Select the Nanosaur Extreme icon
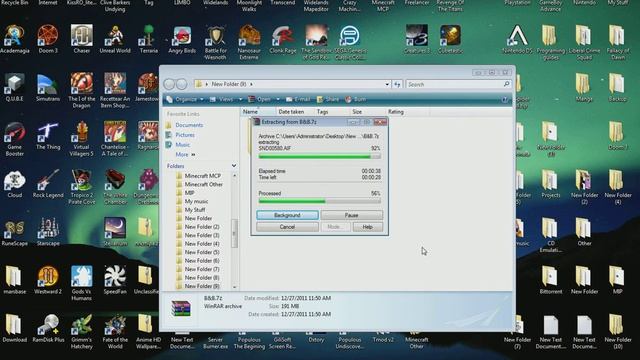The width and height of the screenshot is (640, 360). [x=249, y=42]
